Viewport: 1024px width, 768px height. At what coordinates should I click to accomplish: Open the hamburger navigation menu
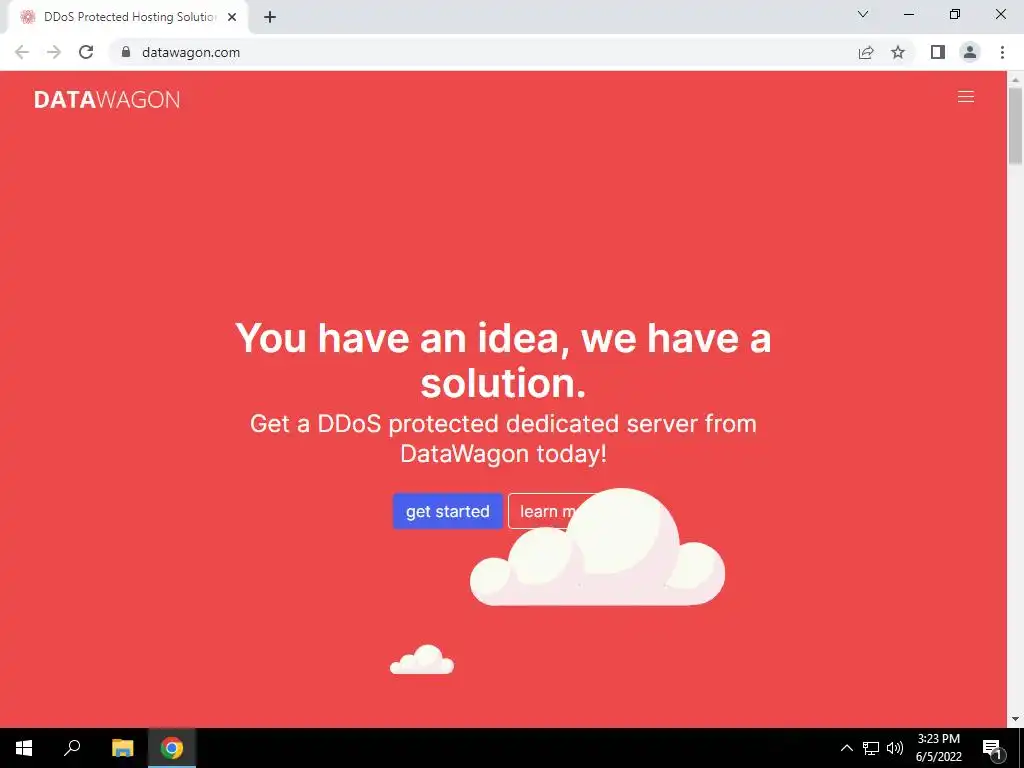tap(965, 97)
